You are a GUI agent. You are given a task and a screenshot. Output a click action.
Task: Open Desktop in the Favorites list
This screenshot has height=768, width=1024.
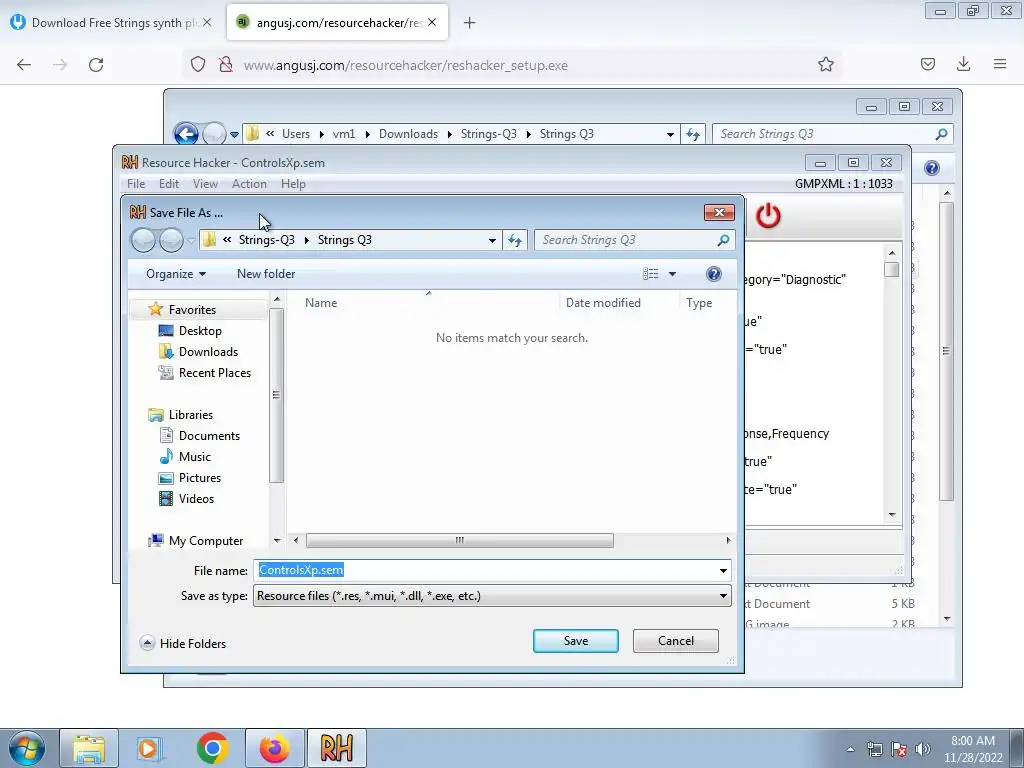click(x=200, y=330)
